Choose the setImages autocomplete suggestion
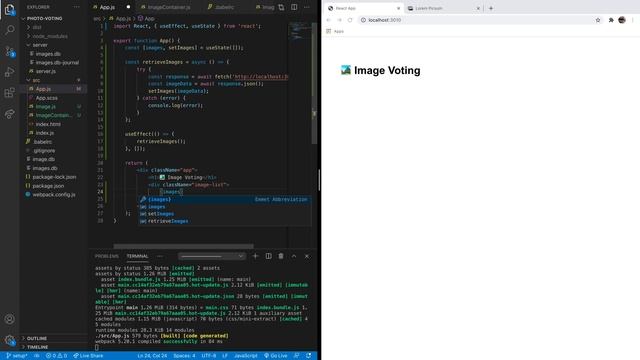This screenshot has width=640, height=360. tap(224, 214)
